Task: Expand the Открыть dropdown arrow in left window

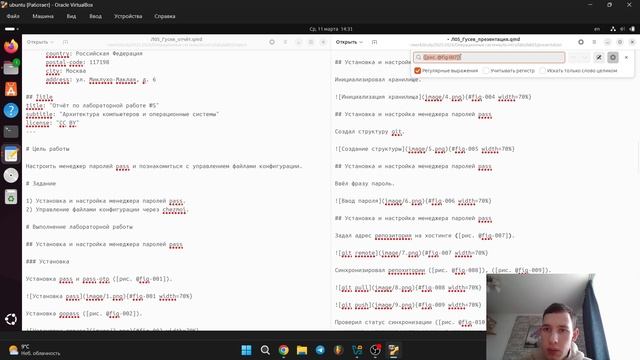Action: tap(52, 42)
